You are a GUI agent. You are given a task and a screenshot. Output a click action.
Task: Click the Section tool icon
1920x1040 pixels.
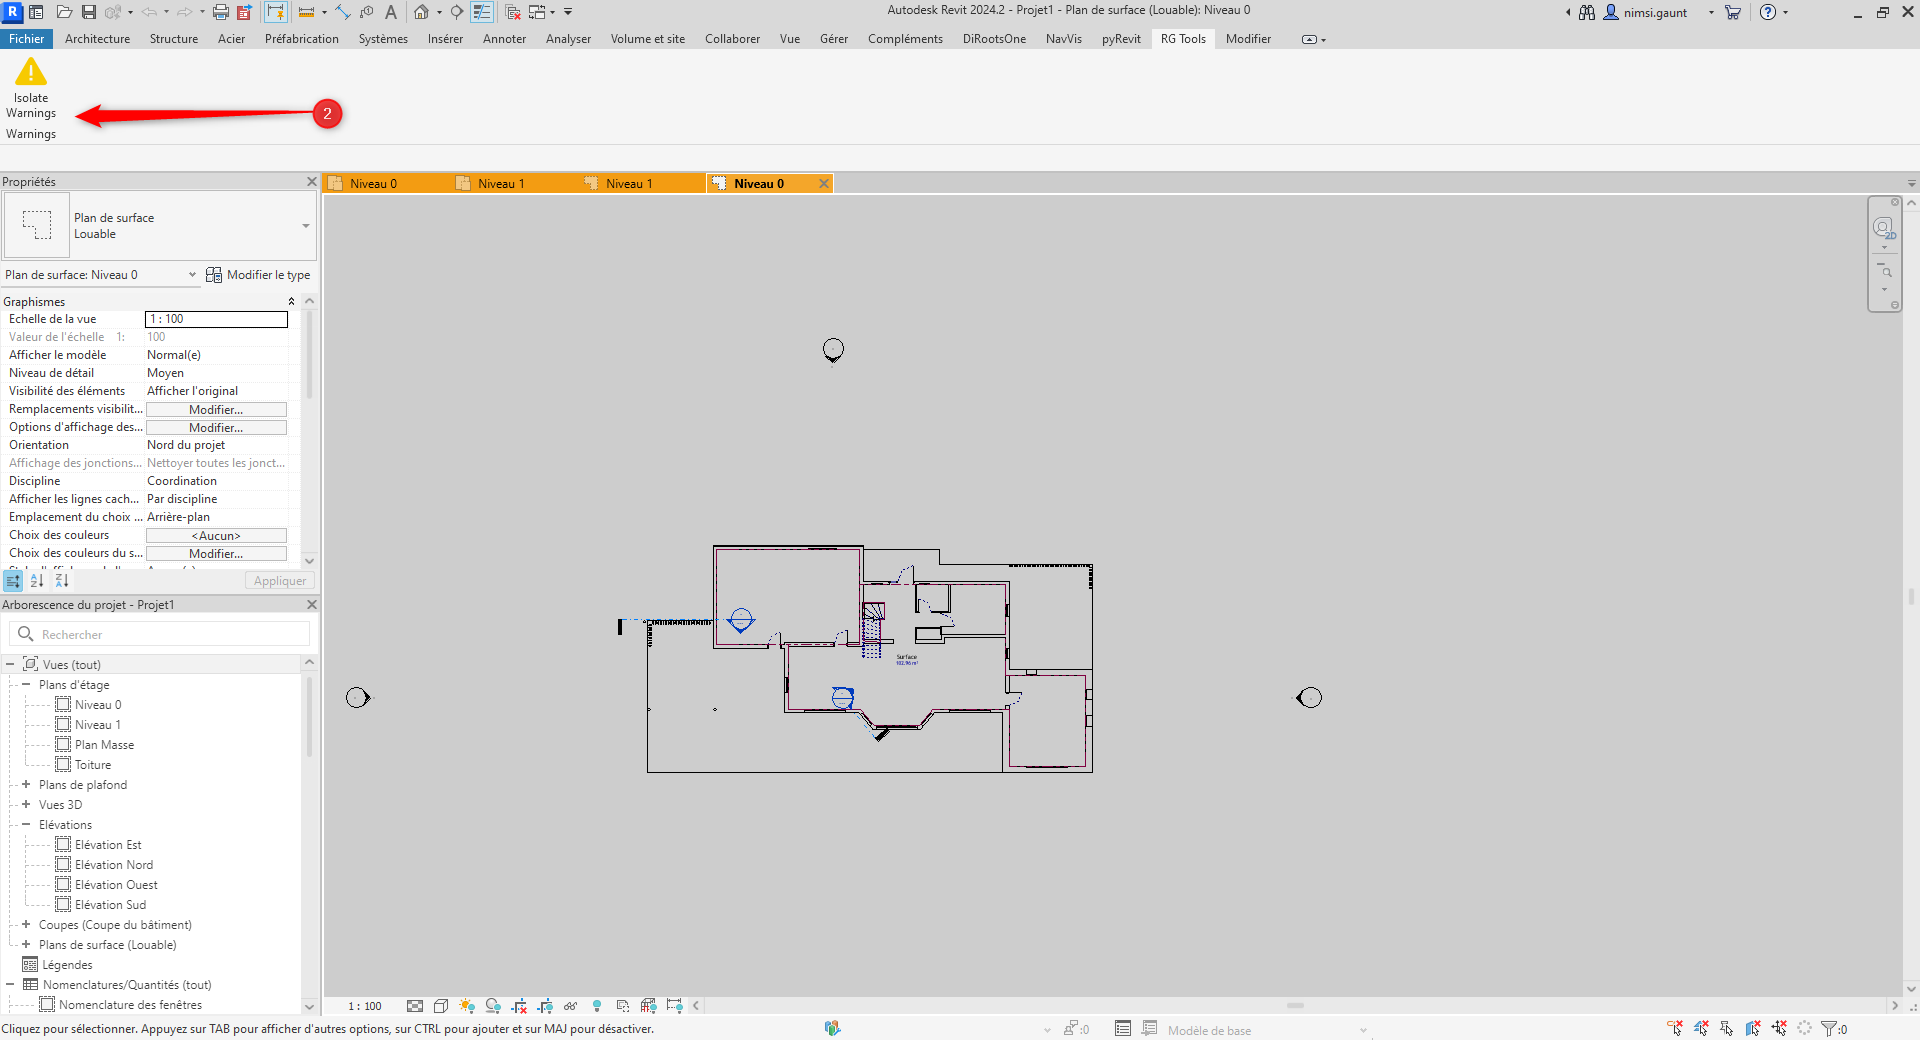point(457,12)
